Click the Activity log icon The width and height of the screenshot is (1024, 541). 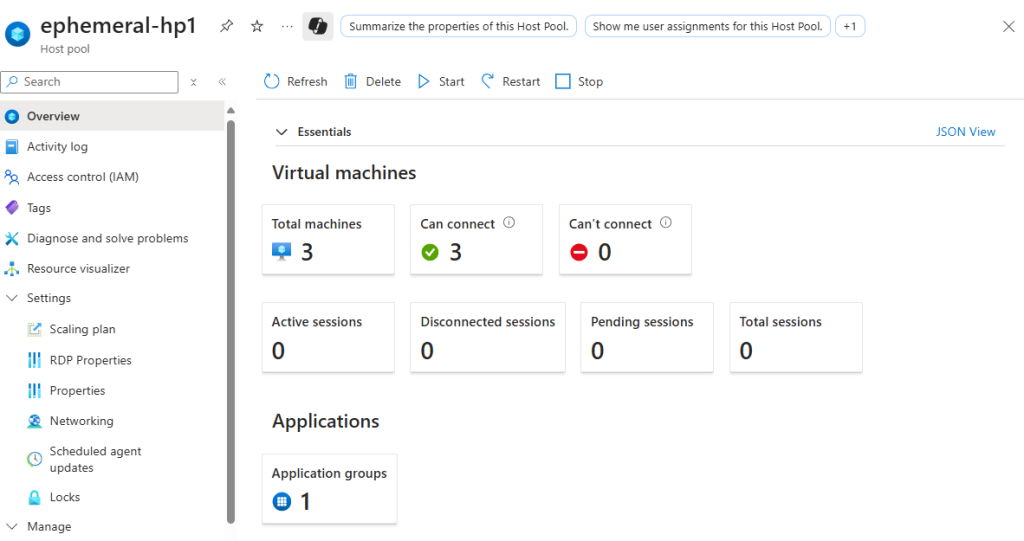click(12, 147)
